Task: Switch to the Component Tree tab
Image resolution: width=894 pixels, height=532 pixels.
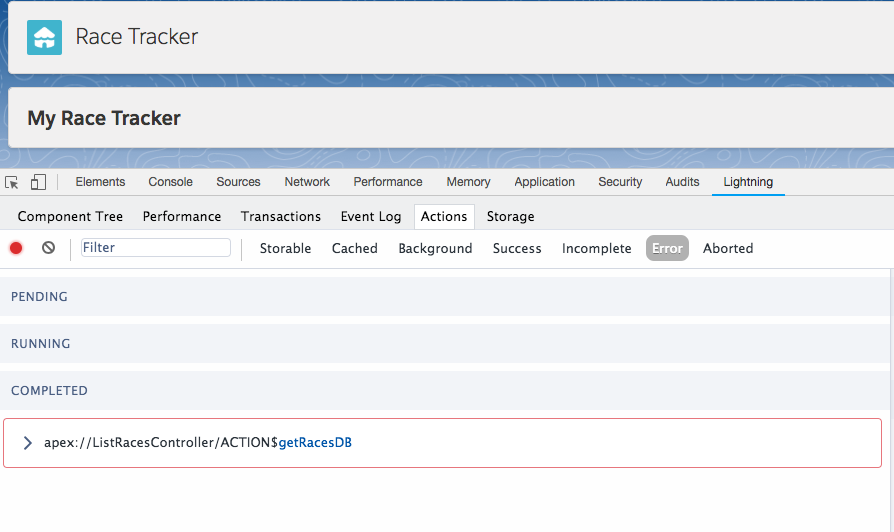Action: point(70,216)
